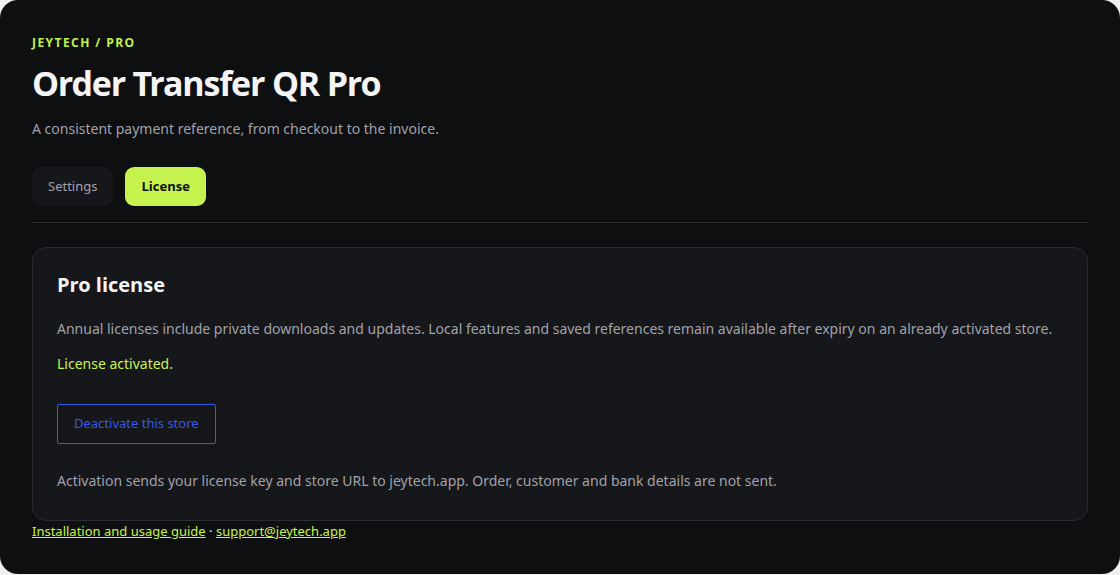Click the JEYTECH / PRO label
The width and height of the screenshot is (1120, 575).
click(84, 43)
